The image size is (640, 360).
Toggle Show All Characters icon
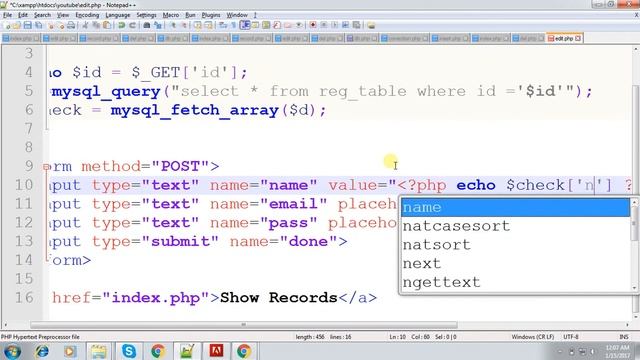click(x=234, y=25)
